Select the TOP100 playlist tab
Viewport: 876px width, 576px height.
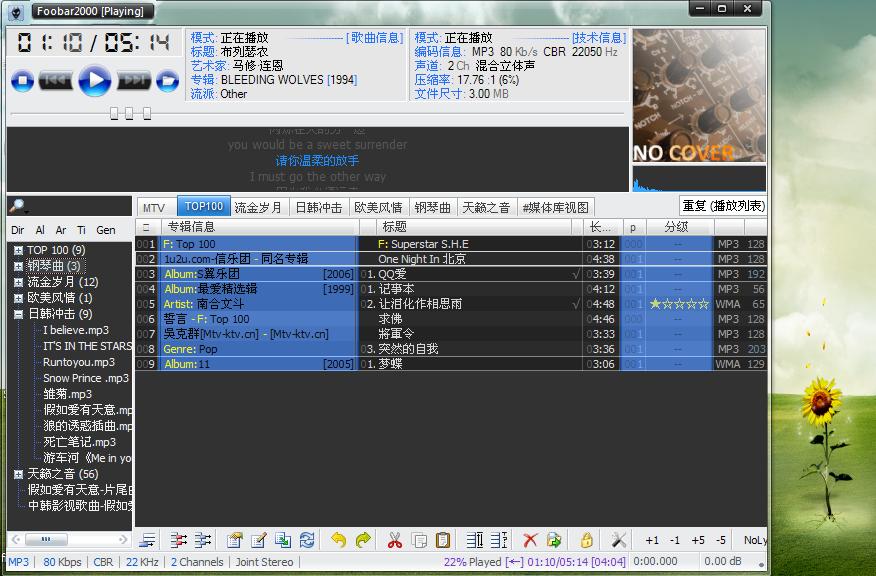[203, 206]
